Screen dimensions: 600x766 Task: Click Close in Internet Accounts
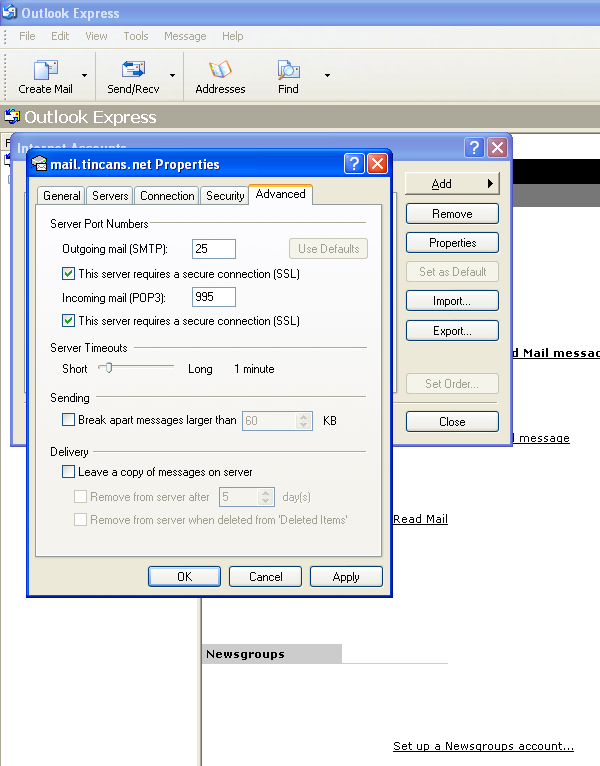(x=452, y=422)
